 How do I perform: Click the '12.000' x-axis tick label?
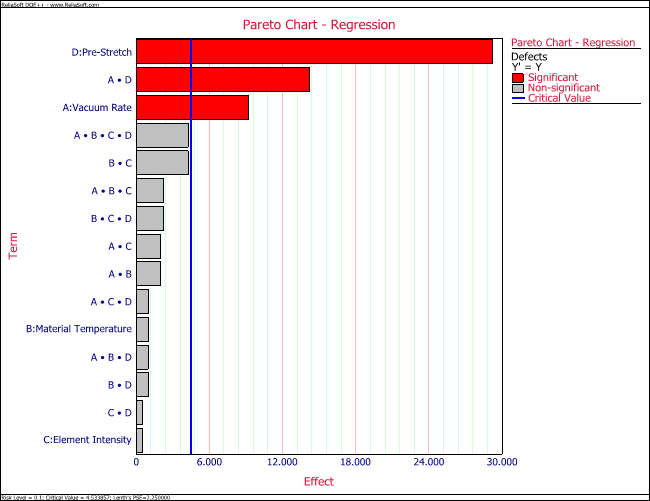(282, 462)
